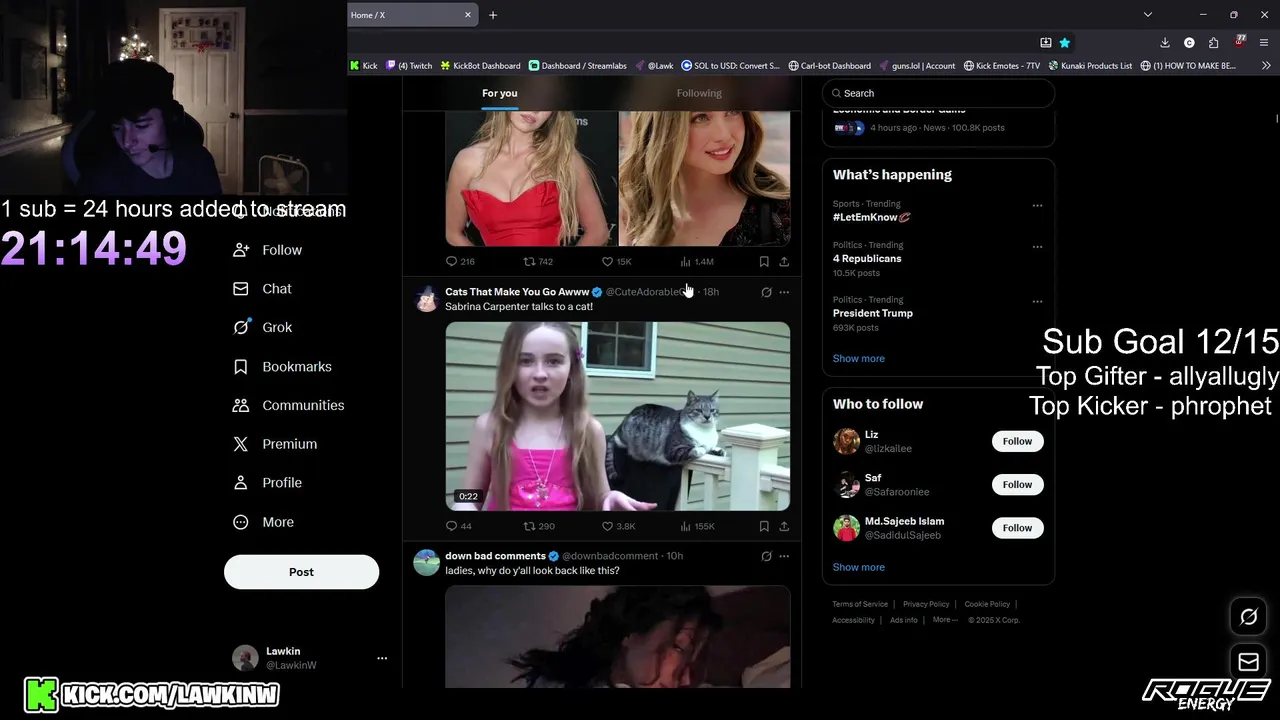Screen dimensions: 1280x720
Task: Close the Home / X browser tab
Action: click(x=468, y=15)
